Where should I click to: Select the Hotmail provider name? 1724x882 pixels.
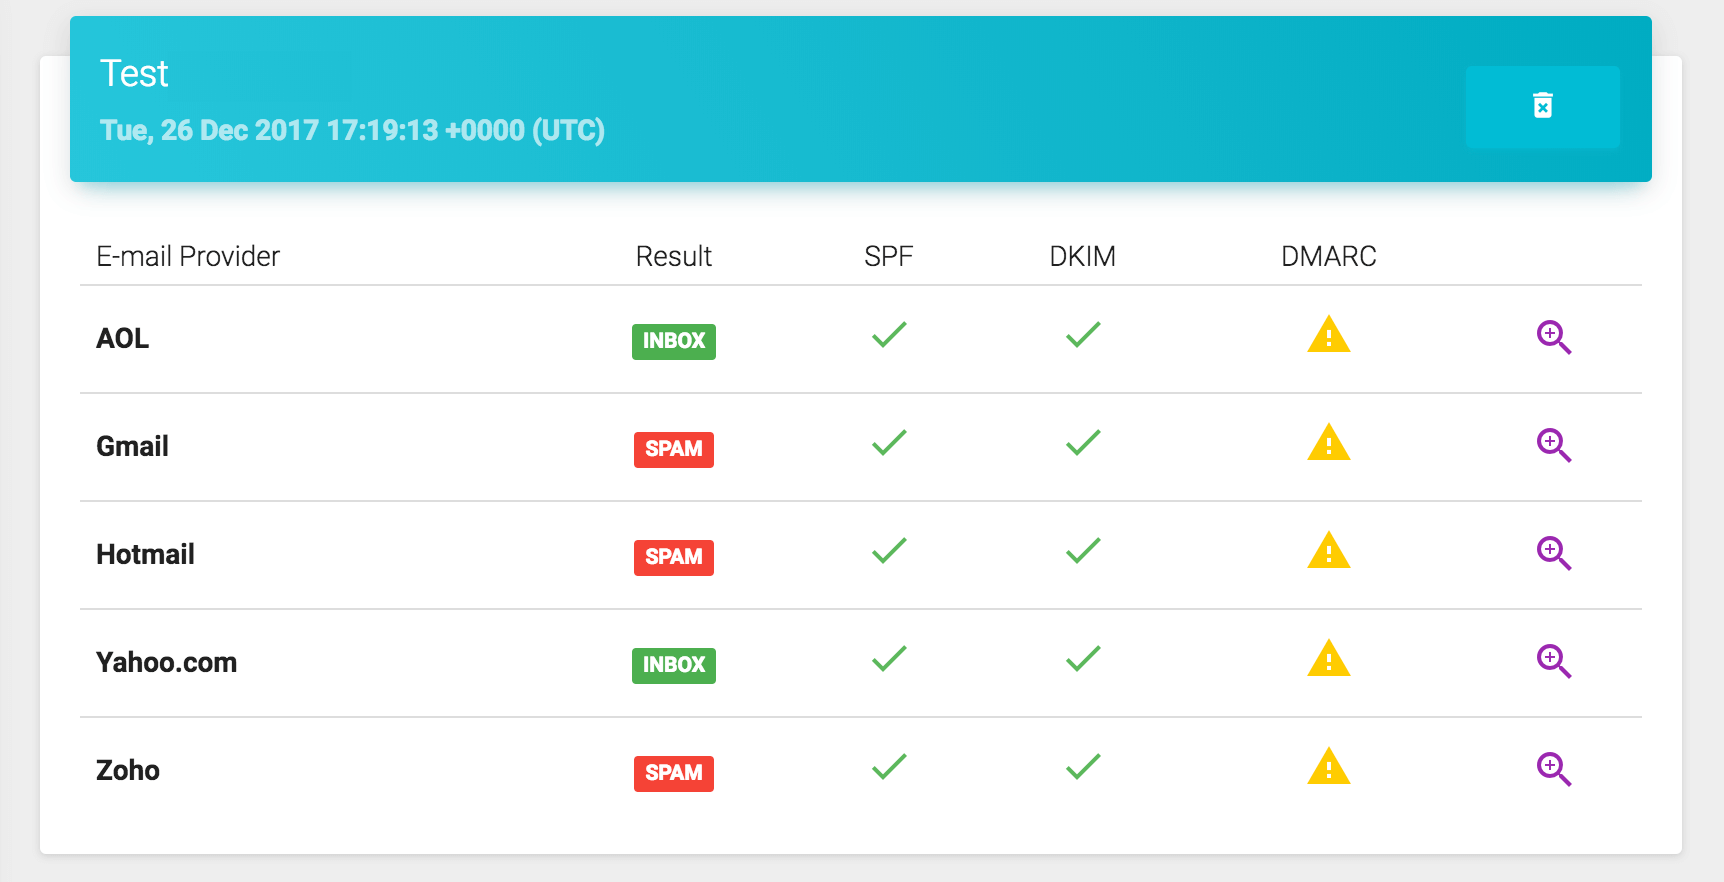[145, 555]
